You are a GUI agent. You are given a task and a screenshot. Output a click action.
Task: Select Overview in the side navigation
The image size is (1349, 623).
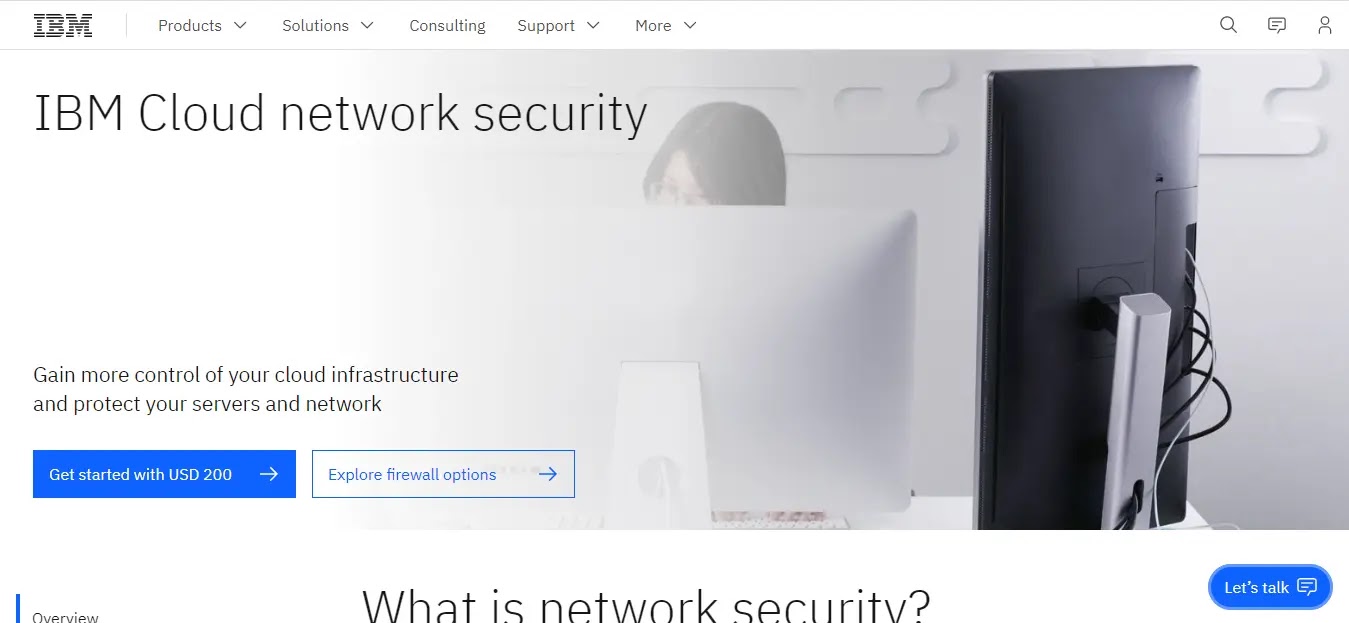(65, 617)
